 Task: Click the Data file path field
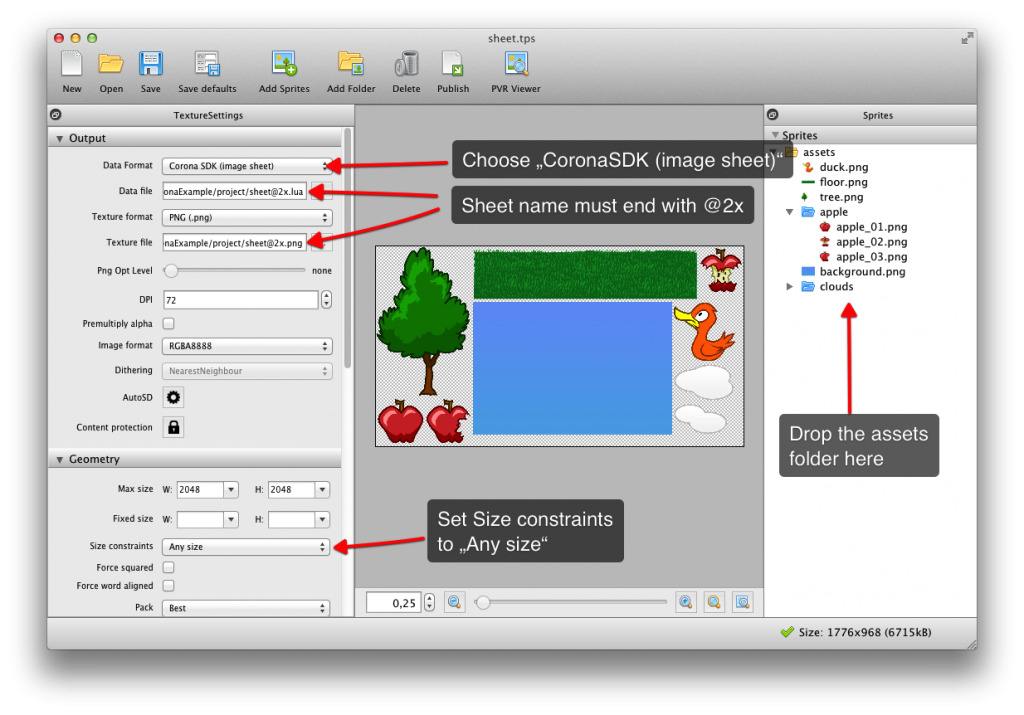click(x=235, y=191)
